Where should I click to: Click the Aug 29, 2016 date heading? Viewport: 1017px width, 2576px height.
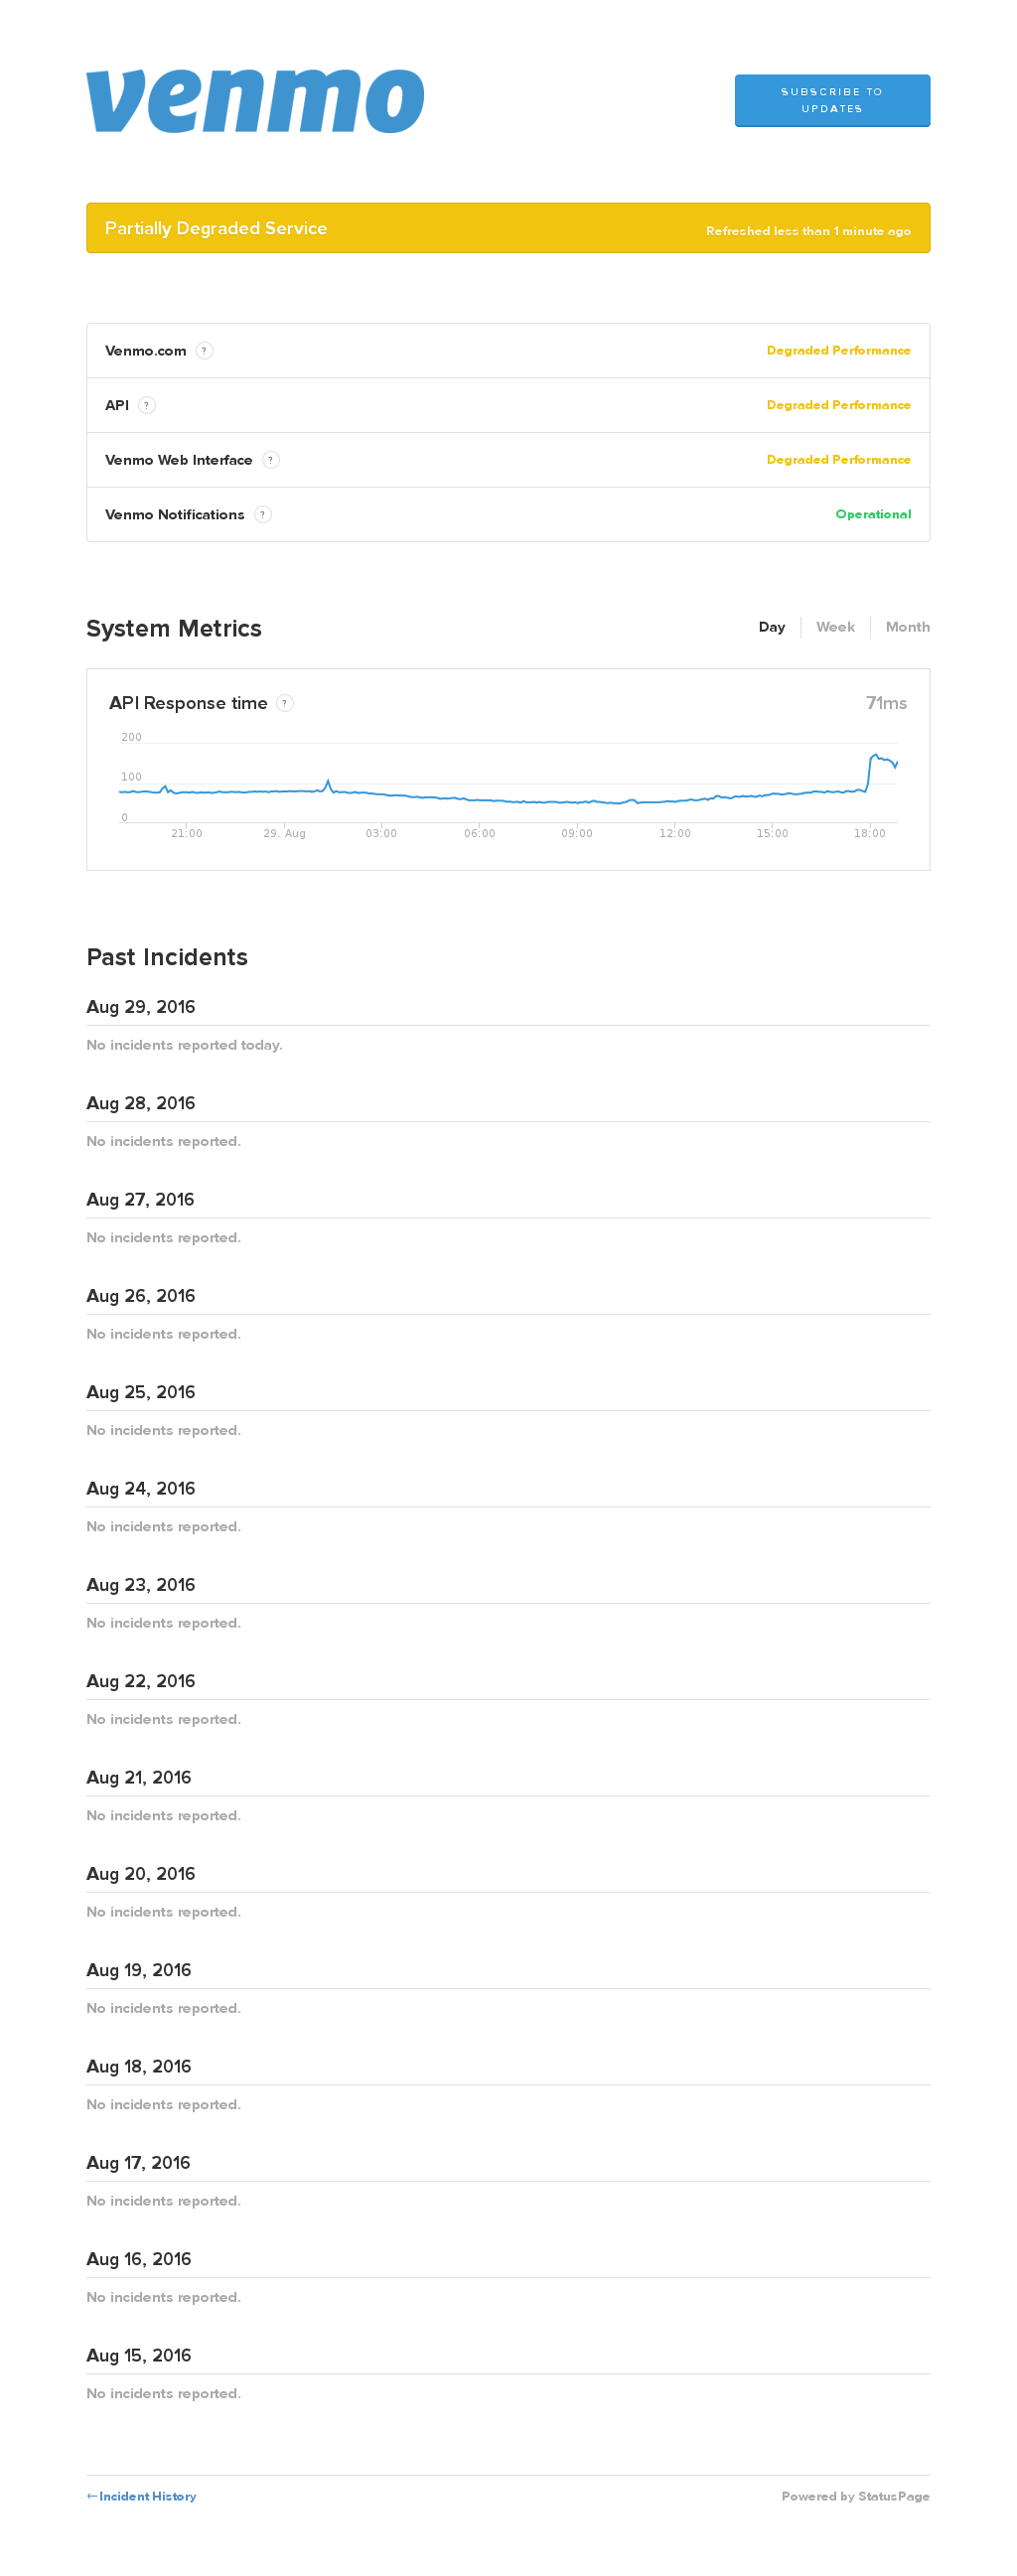click(x=140, y=1007)
